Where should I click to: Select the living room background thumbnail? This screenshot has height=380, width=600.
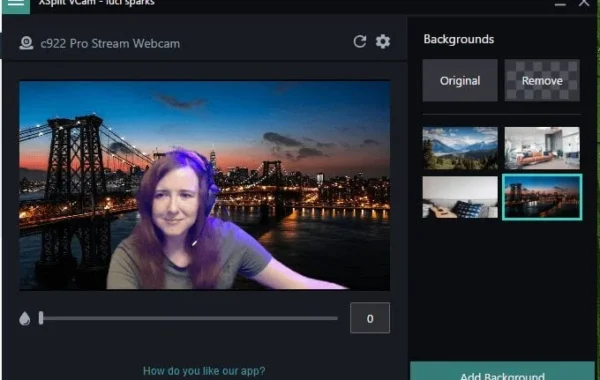click(x=542, y=148)
